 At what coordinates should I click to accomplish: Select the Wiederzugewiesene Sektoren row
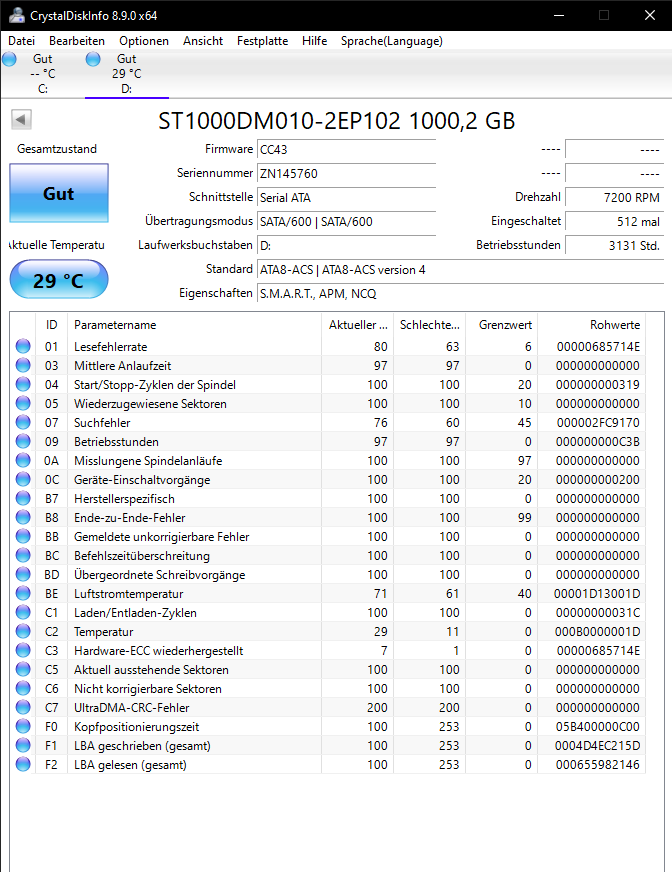[x=328, y=403]
